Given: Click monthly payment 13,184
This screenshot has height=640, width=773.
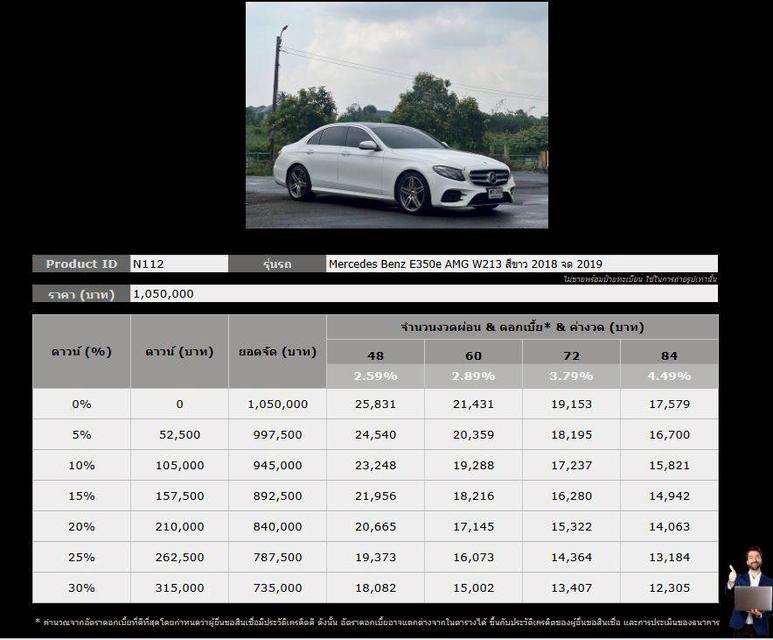Looking at the screenshot, I should [x=669, y=557].
